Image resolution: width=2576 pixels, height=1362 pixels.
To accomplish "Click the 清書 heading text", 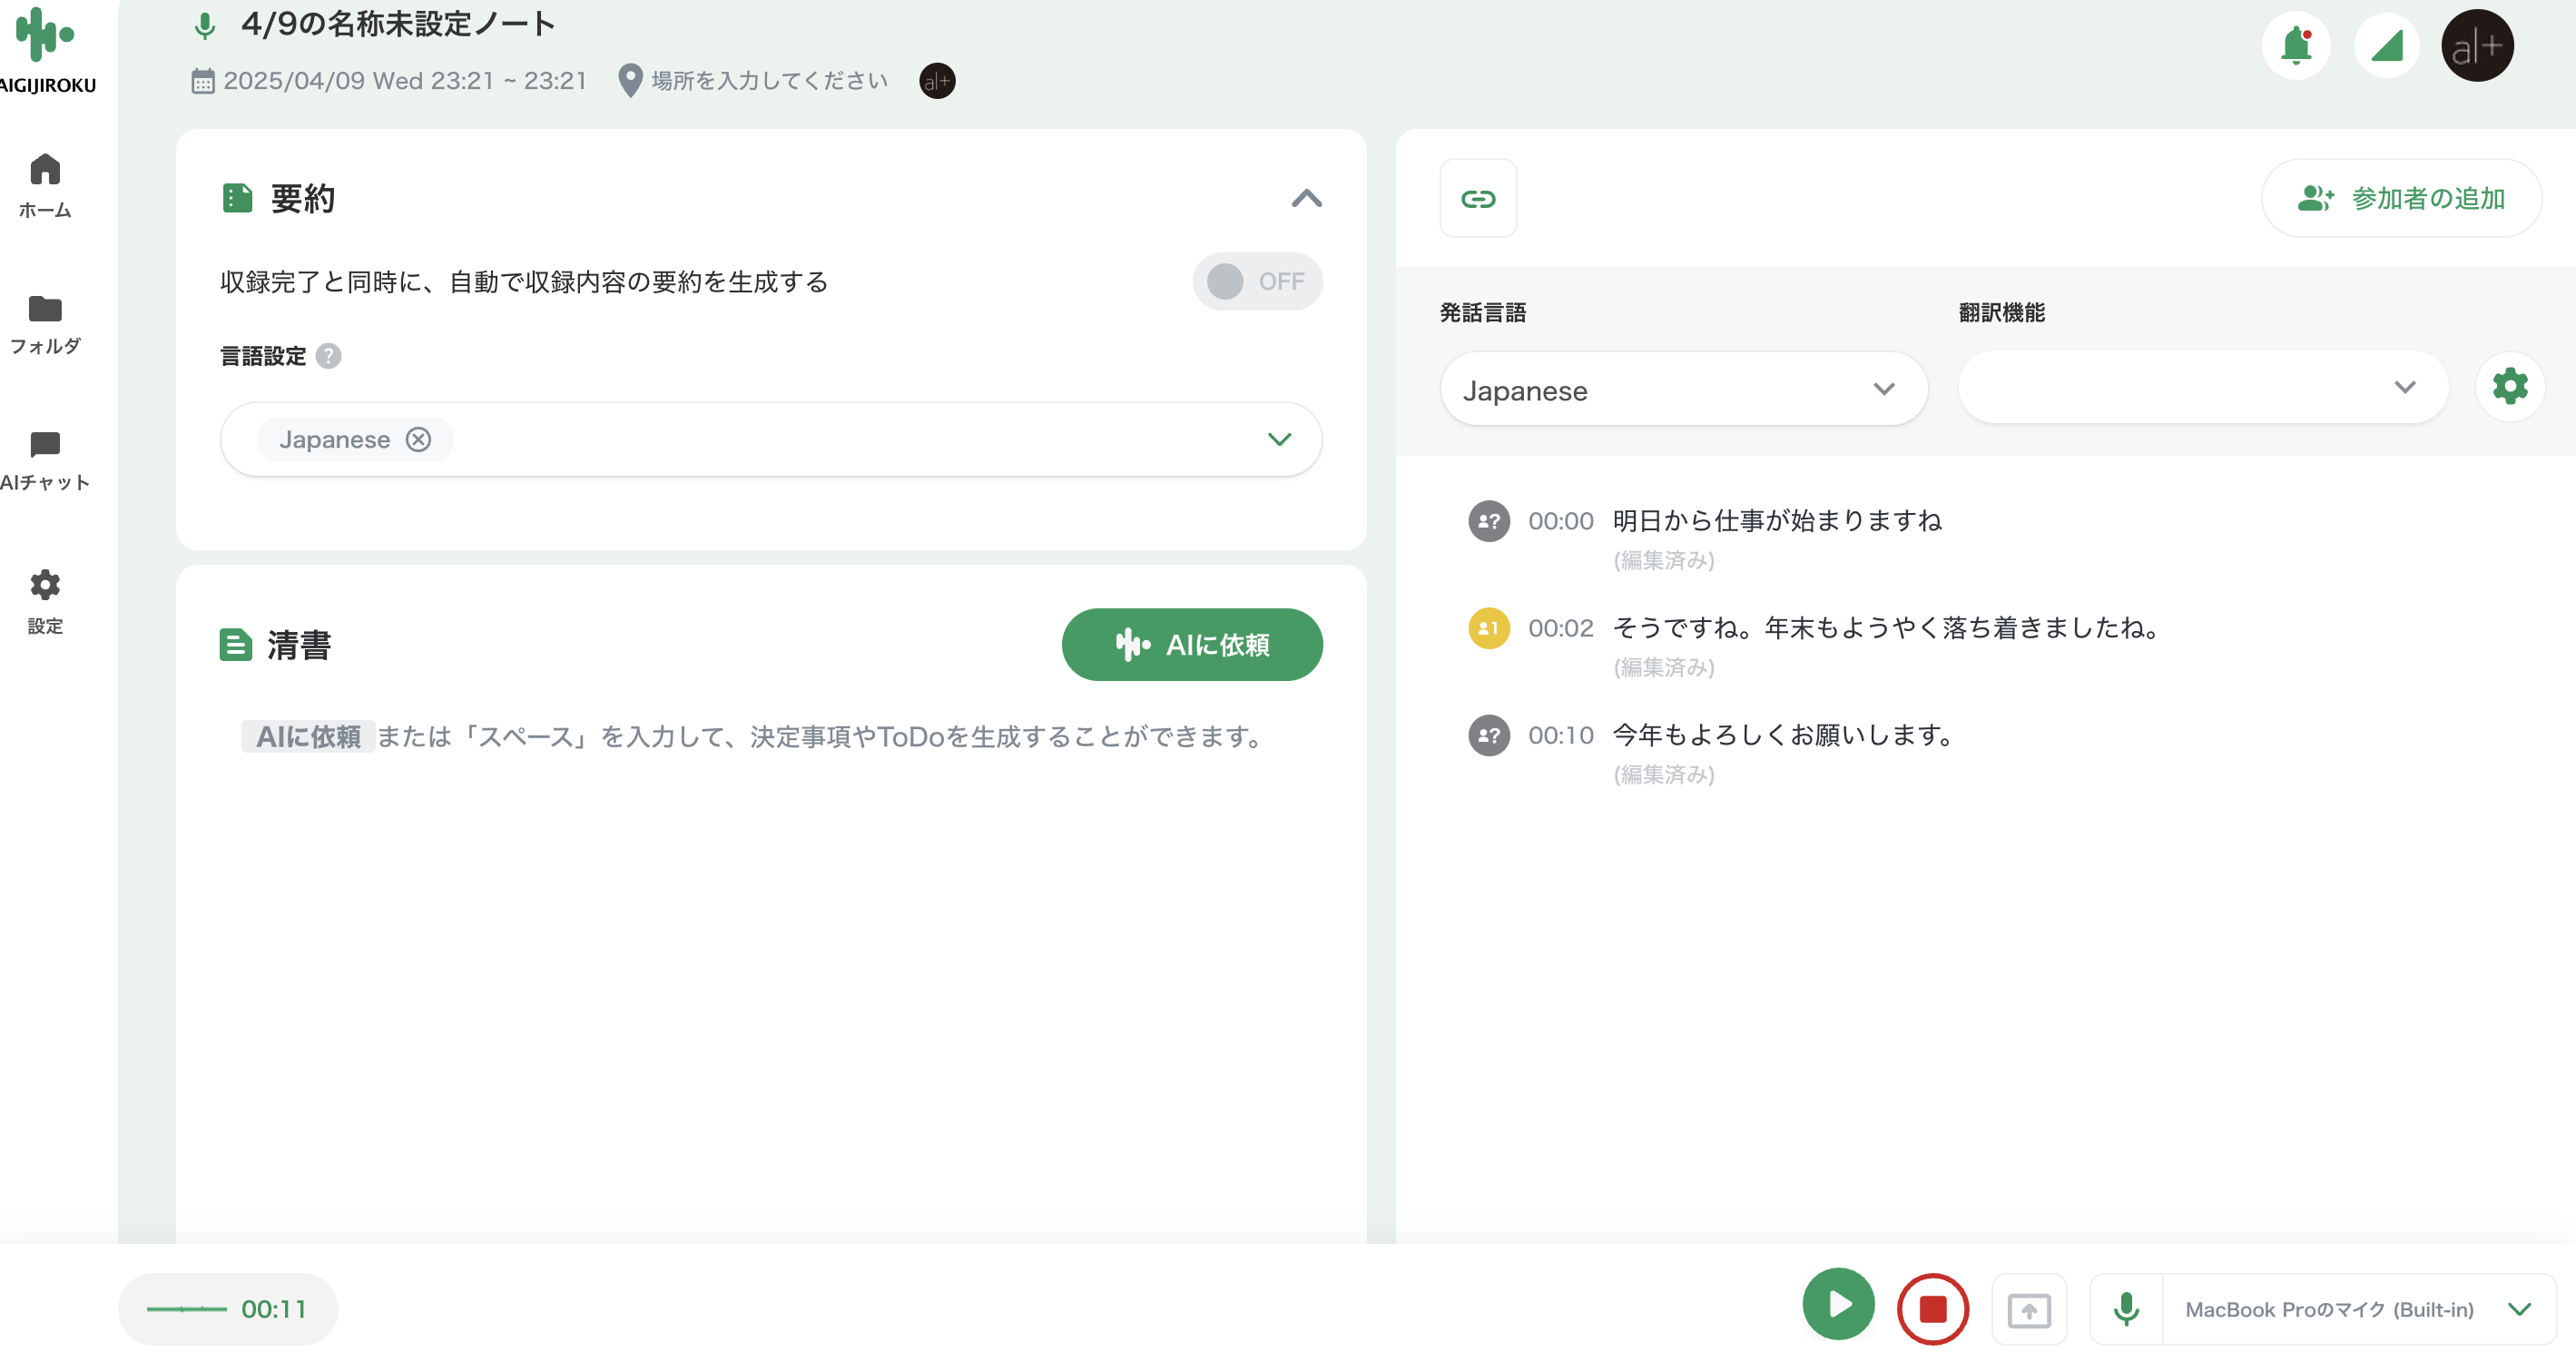I will click(x=298, y=645).
